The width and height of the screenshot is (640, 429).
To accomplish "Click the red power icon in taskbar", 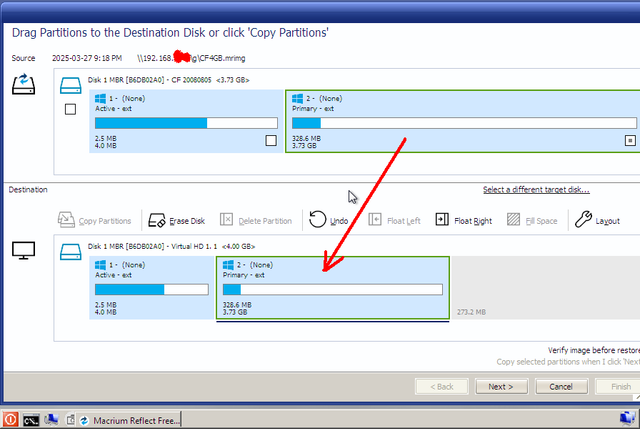I will (11, 420).
